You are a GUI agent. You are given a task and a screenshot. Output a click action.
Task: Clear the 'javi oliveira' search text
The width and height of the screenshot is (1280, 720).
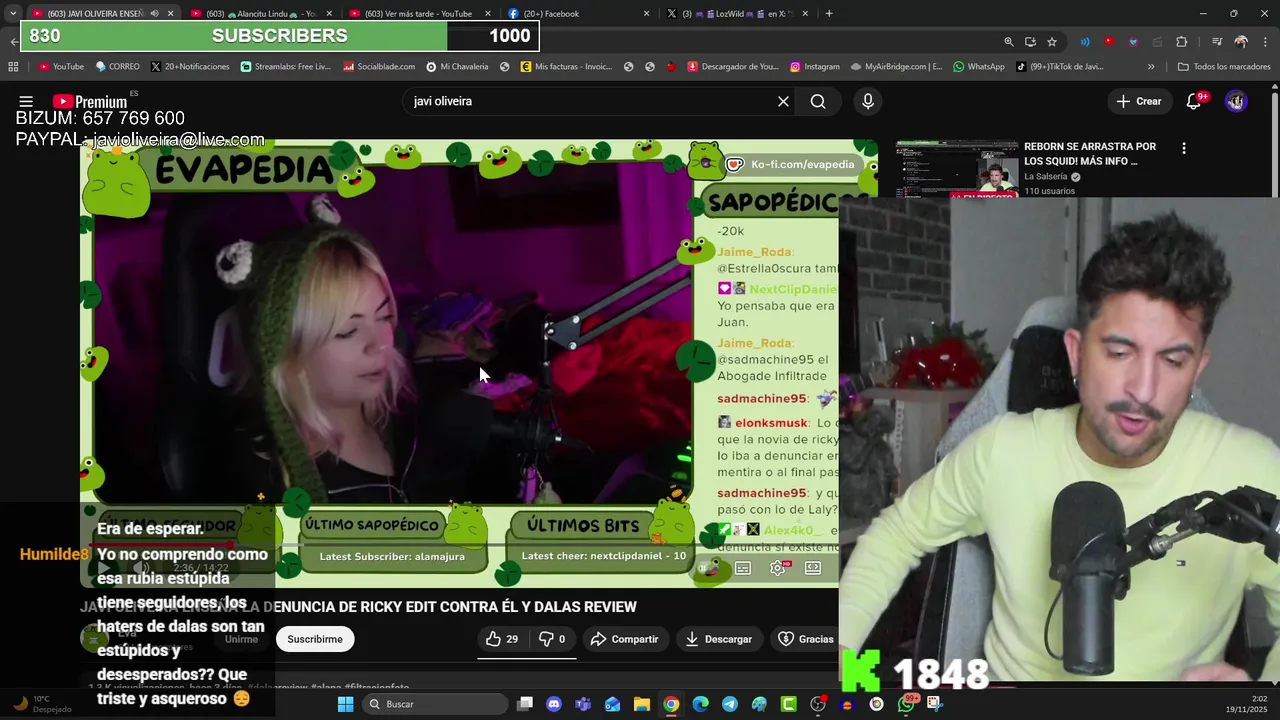coord(783,101)
